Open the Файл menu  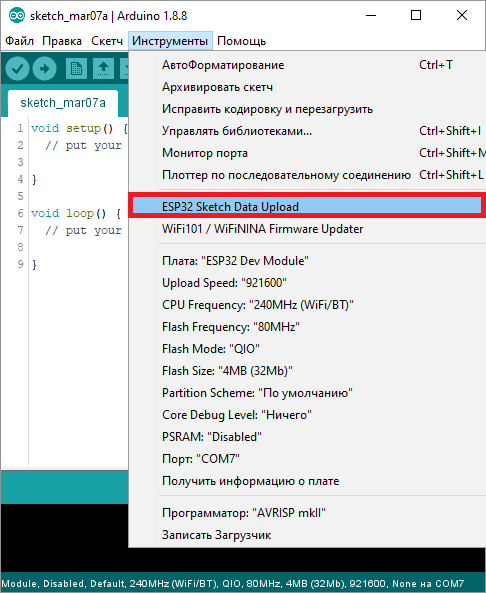pos(19,41)
